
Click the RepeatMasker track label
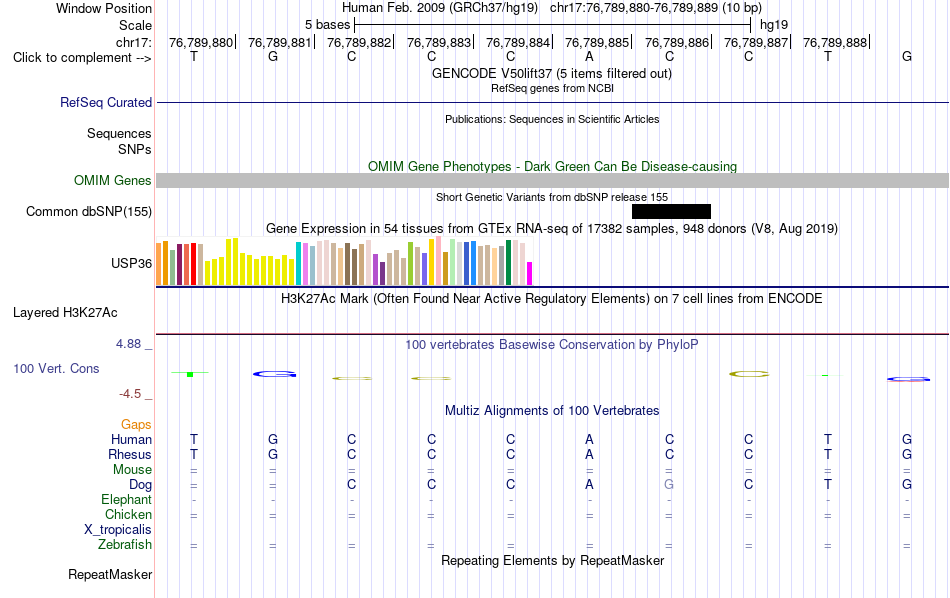pyautogui.click(x=110, y=574)
